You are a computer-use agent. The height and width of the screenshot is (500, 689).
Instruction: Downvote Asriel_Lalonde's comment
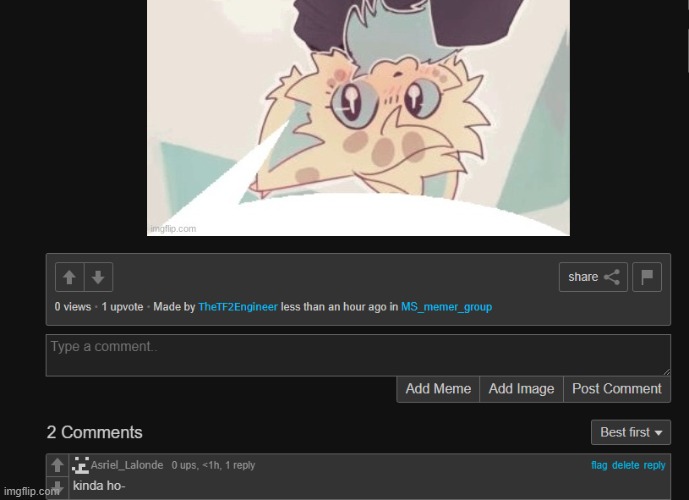[x=57, y=487]
